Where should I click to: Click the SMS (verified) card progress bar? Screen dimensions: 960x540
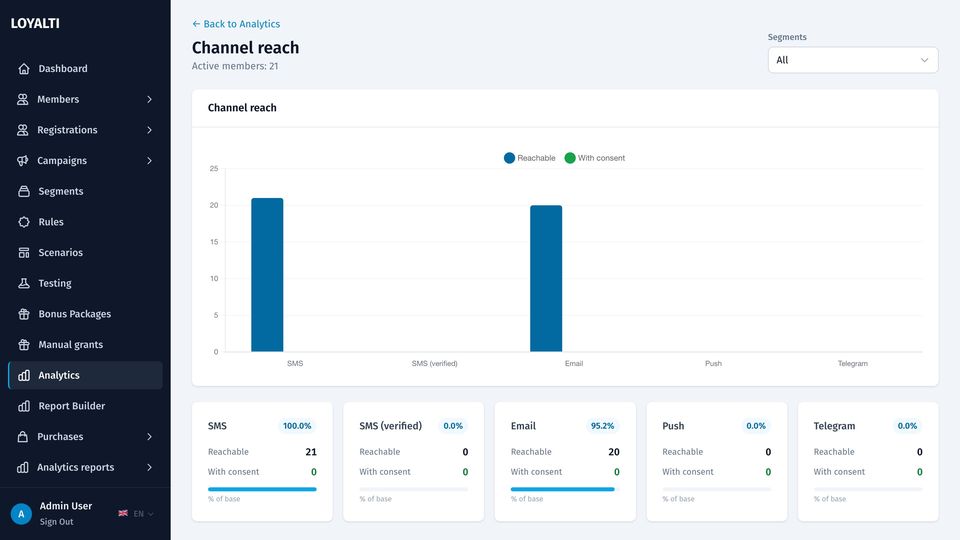(413, 489)
